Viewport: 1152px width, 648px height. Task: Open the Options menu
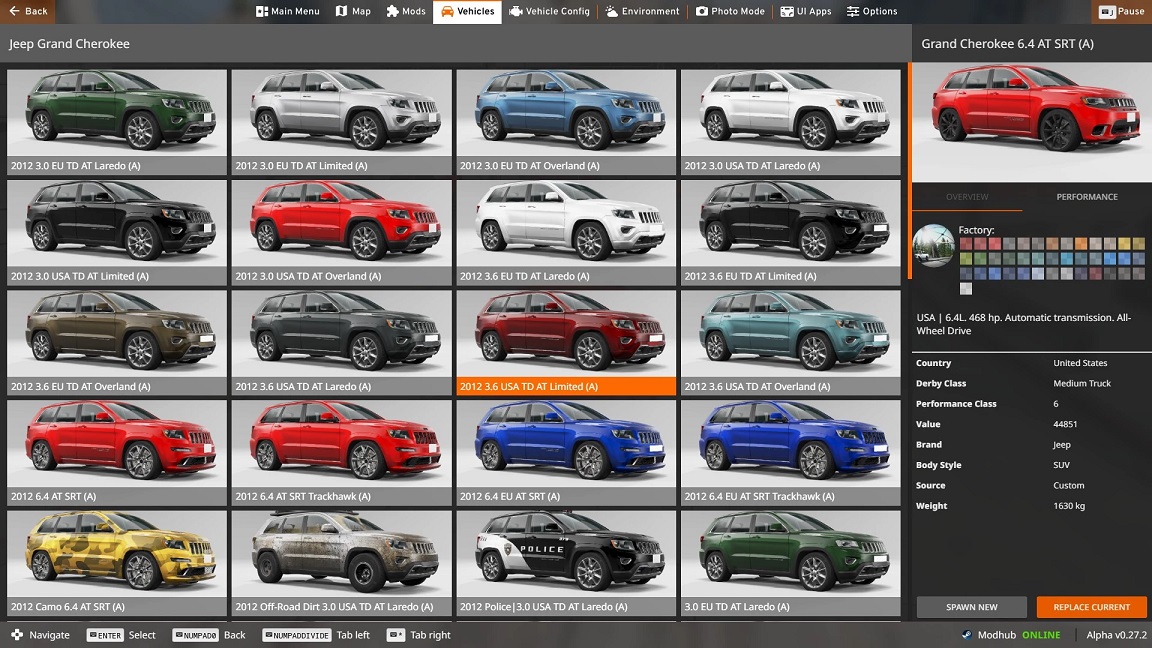871,11
